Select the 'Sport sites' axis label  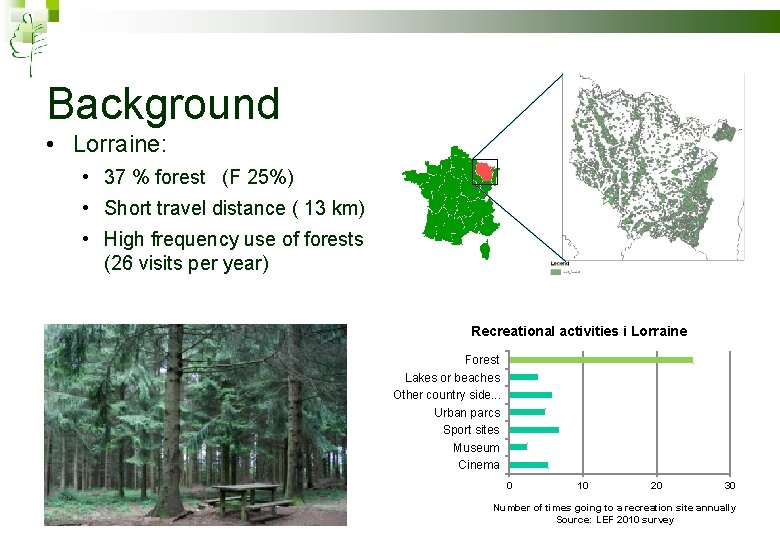(x=471, y=430)
